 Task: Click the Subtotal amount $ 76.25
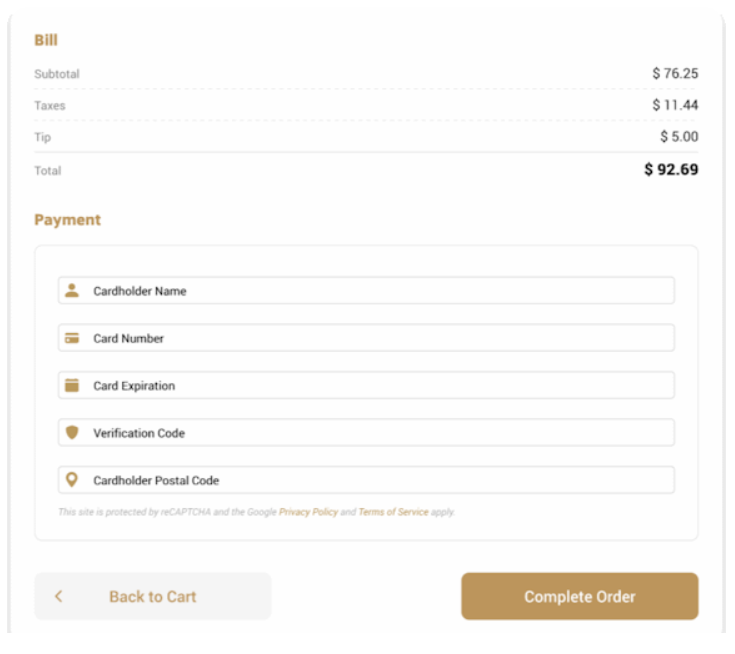pos(675,73)
